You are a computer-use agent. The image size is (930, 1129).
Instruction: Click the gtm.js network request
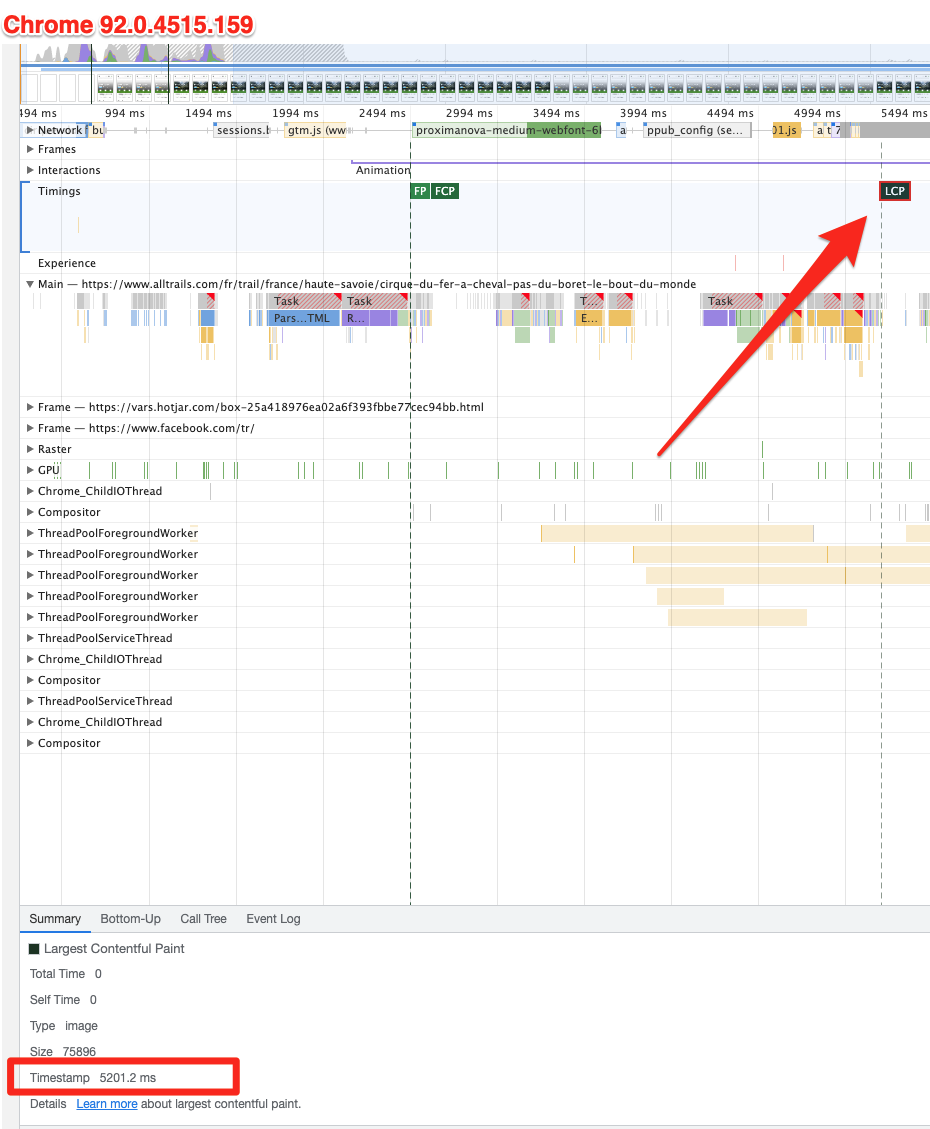pyautogui.click(x=316, y=130)
